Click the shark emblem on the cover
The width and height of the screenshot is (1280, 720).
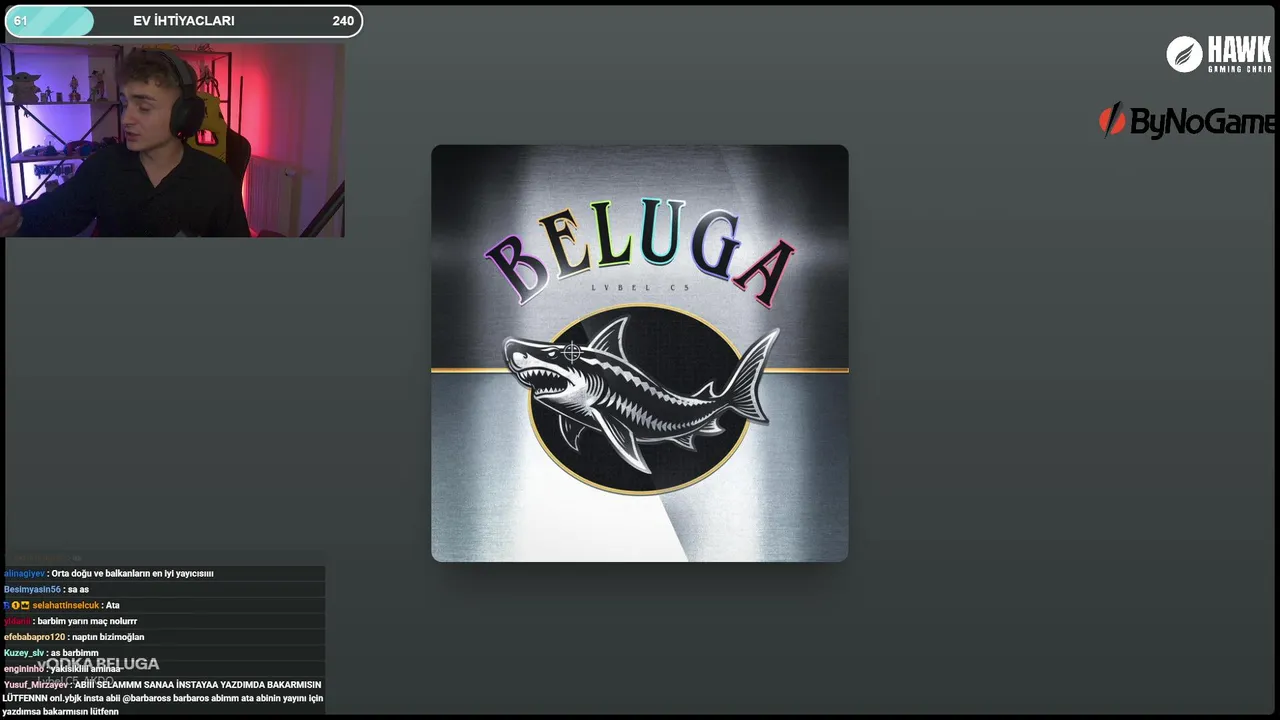(x=640, y=400)
